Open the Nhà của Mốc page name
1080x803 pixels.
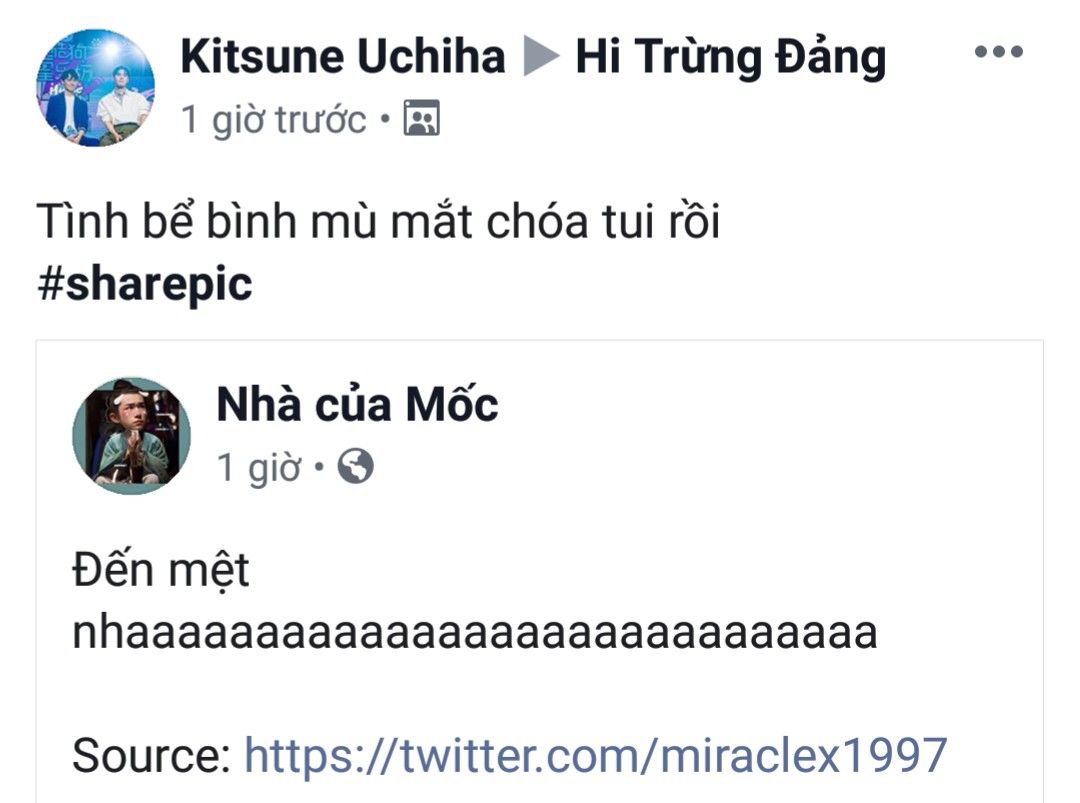(357, 404)
